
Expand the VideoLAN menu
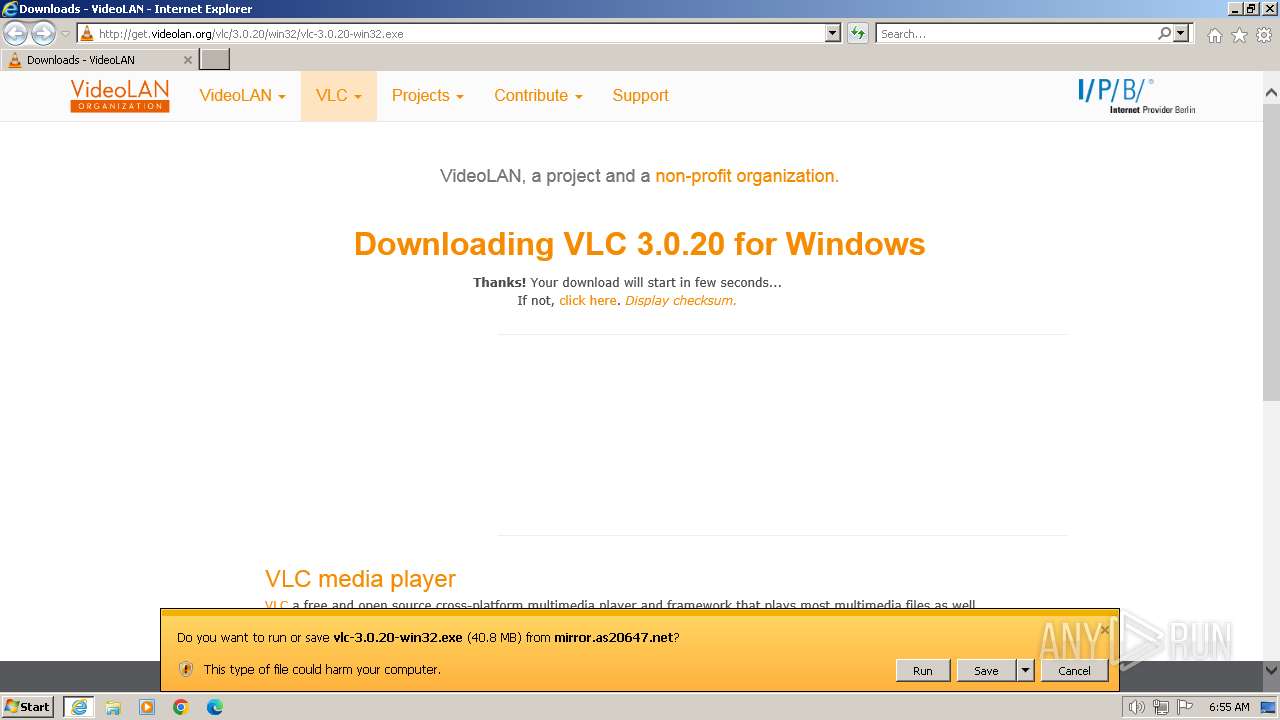pos(242,96)
